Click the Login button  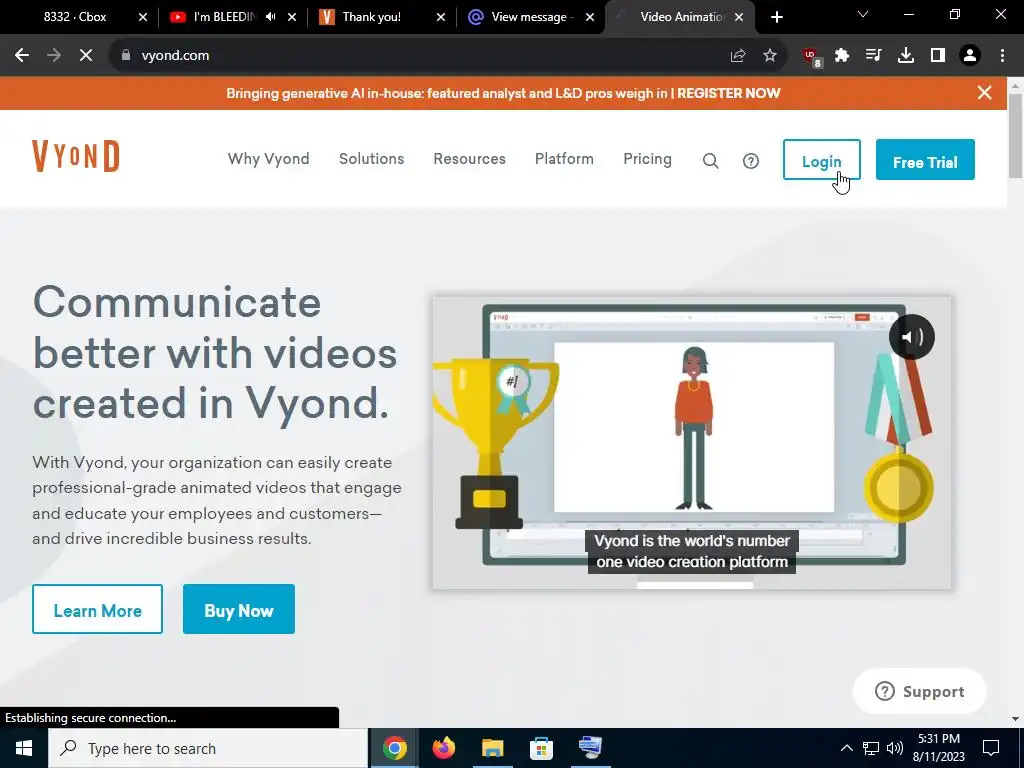(x=822, y=159)
